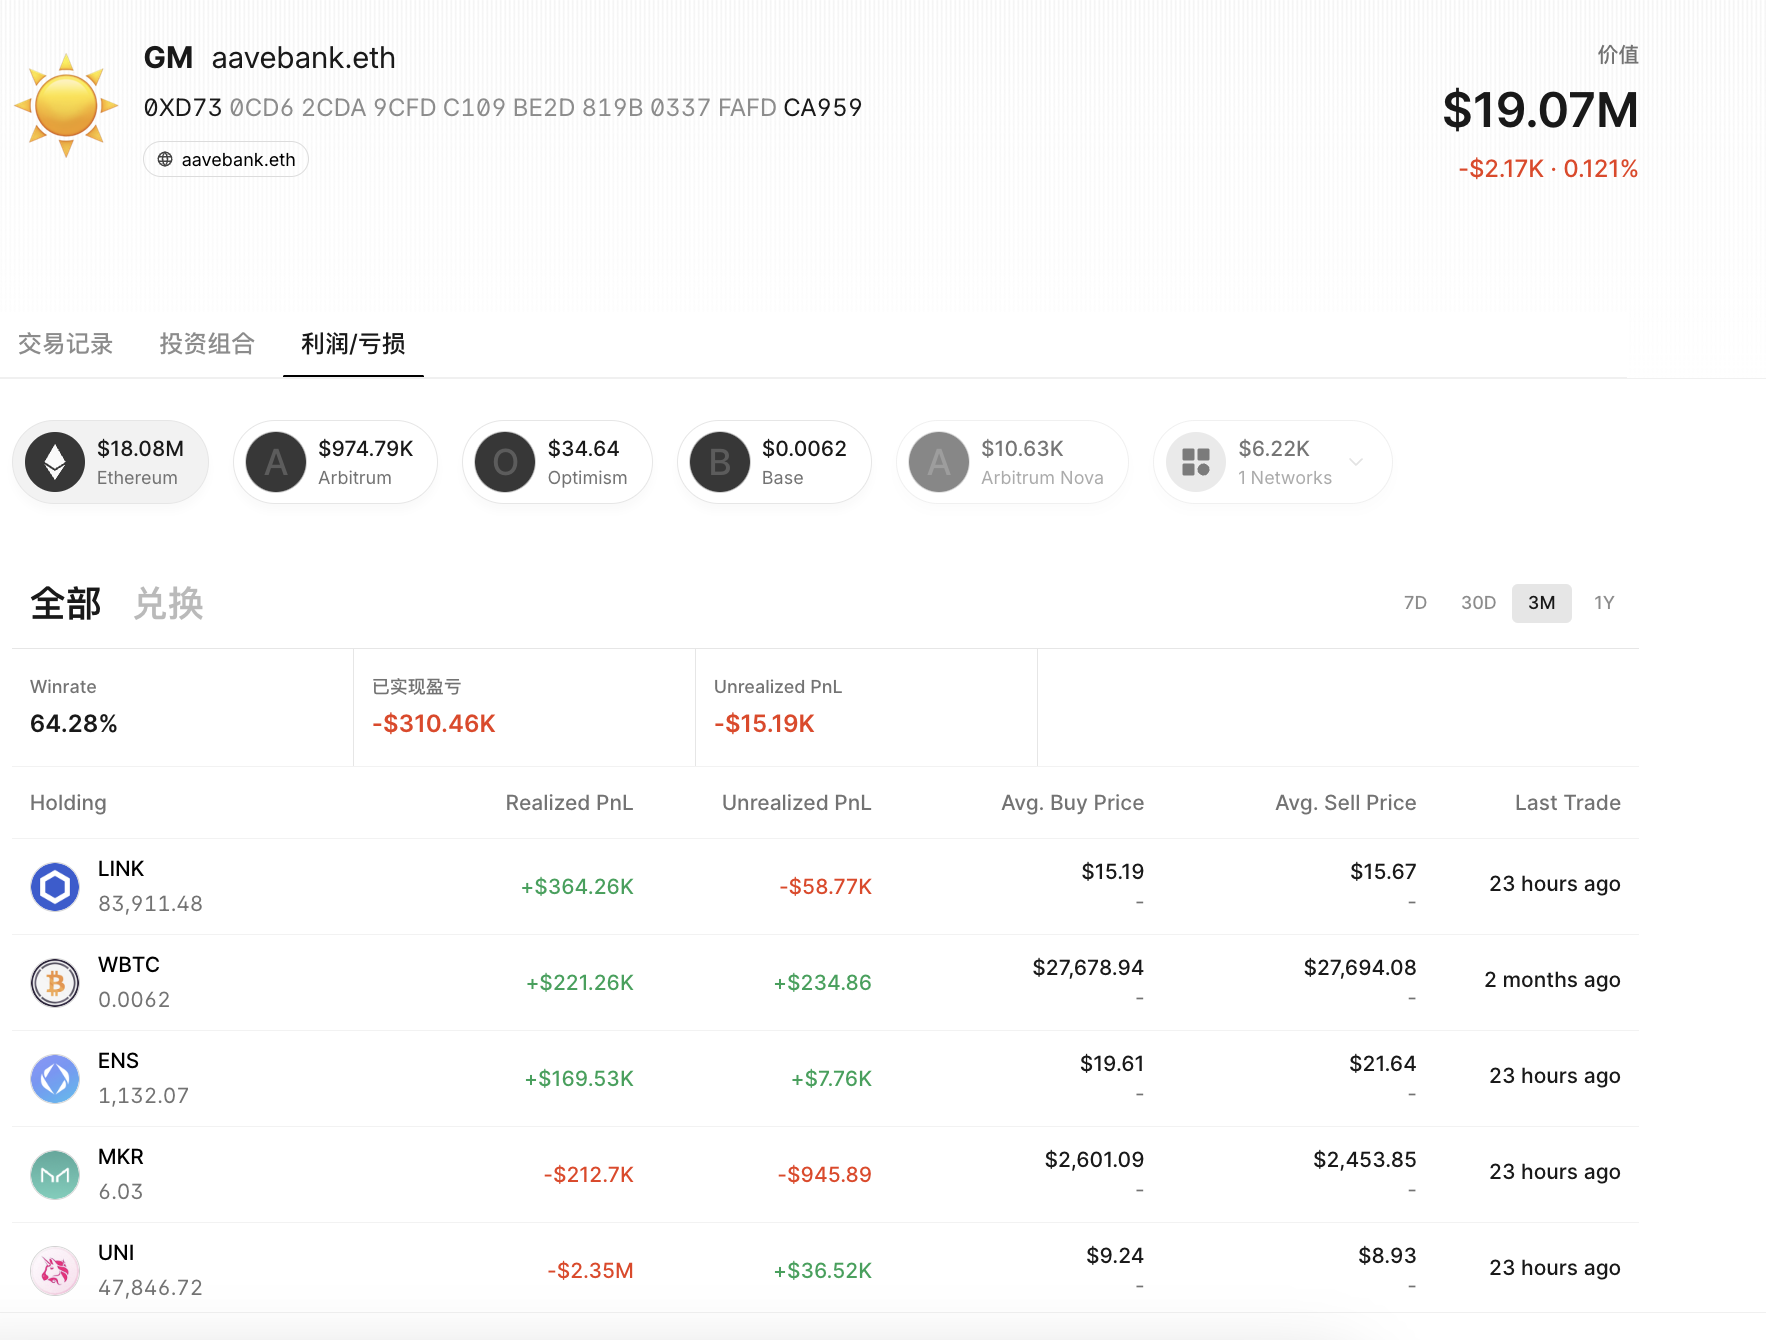Expand the 1 Networks dropdown chevron
The image size is (1766, 1340).
(x=1356, y=462)
